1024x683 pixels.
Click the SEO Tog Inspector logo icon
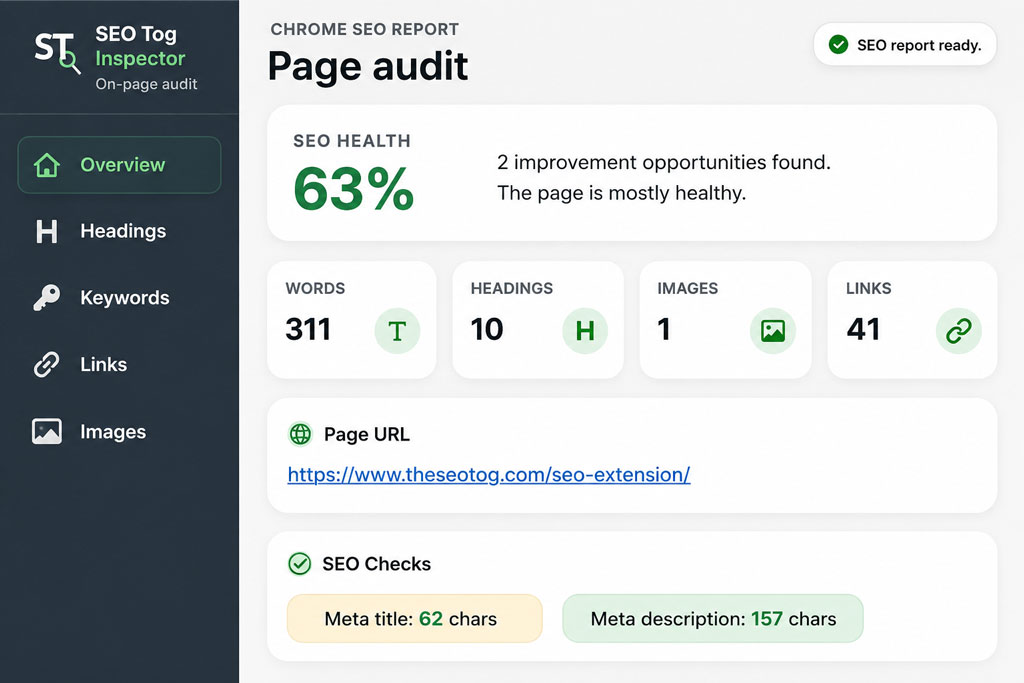click(x=57, y=52)
